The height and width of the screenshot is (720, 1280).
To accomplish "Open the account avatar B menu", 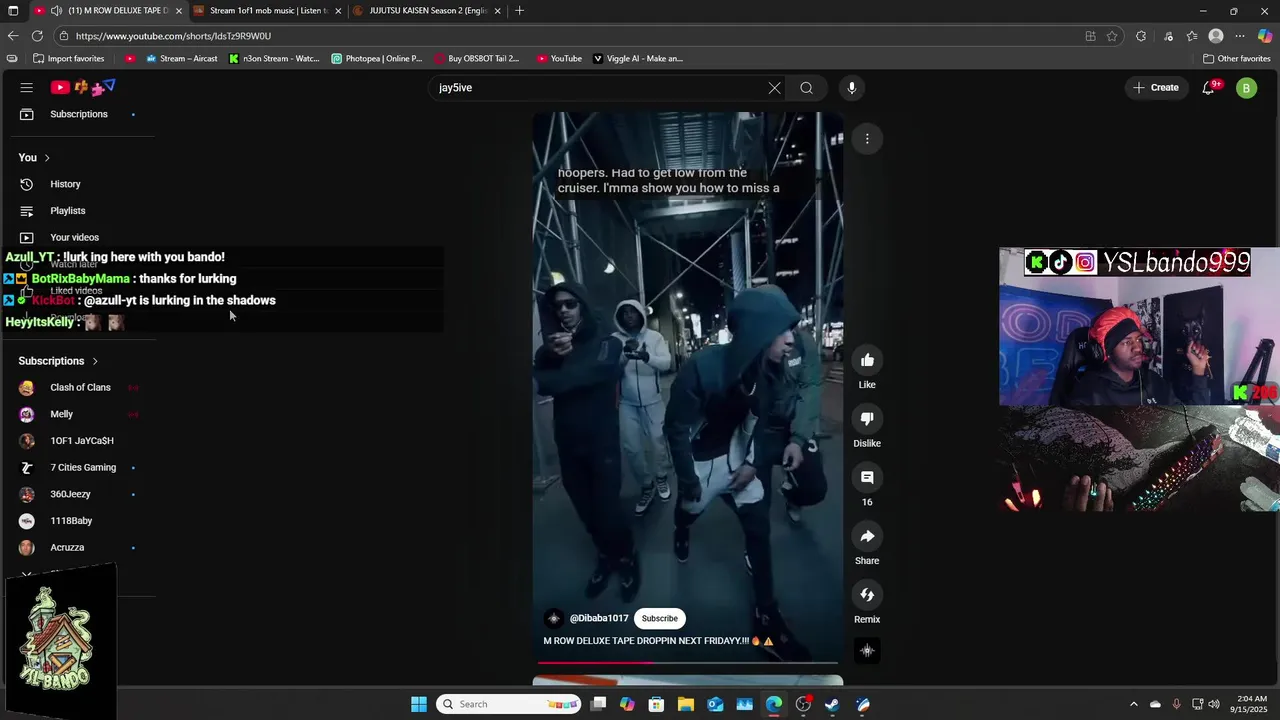I will pyautogui.click(x=1246, y=88).
